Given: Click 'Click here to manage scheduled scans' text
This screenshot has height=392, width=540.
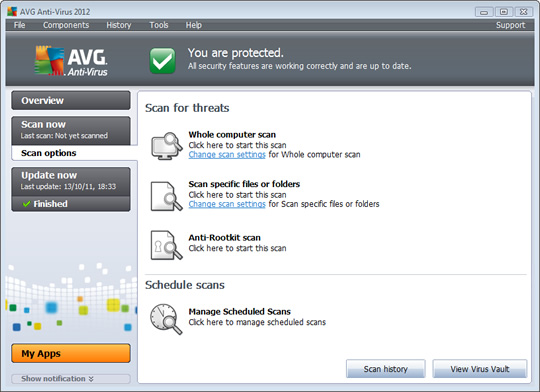Looking at the screenshot, I should 257,322.
